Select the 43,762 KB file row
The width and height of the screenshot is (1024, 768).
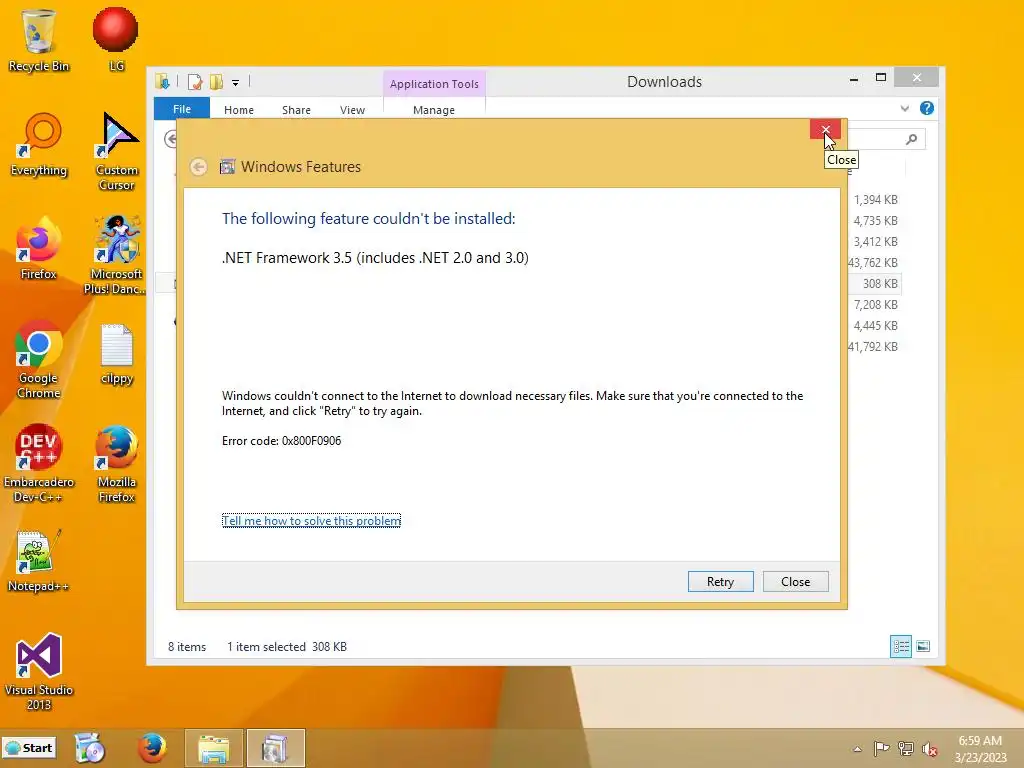(875, 263)
